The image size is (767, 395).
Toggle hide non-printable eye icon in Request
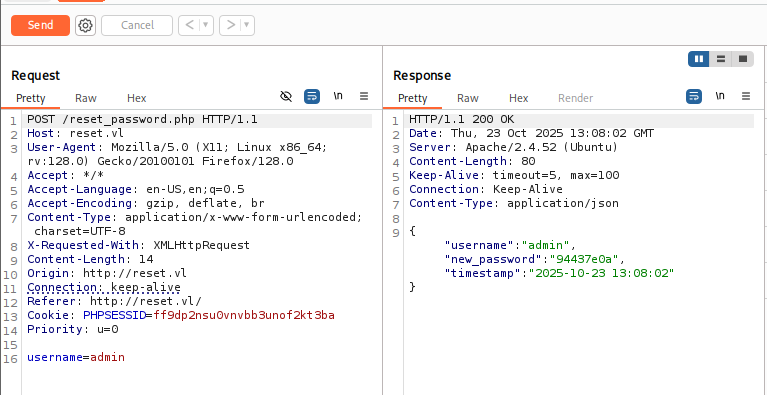point(286,96)
